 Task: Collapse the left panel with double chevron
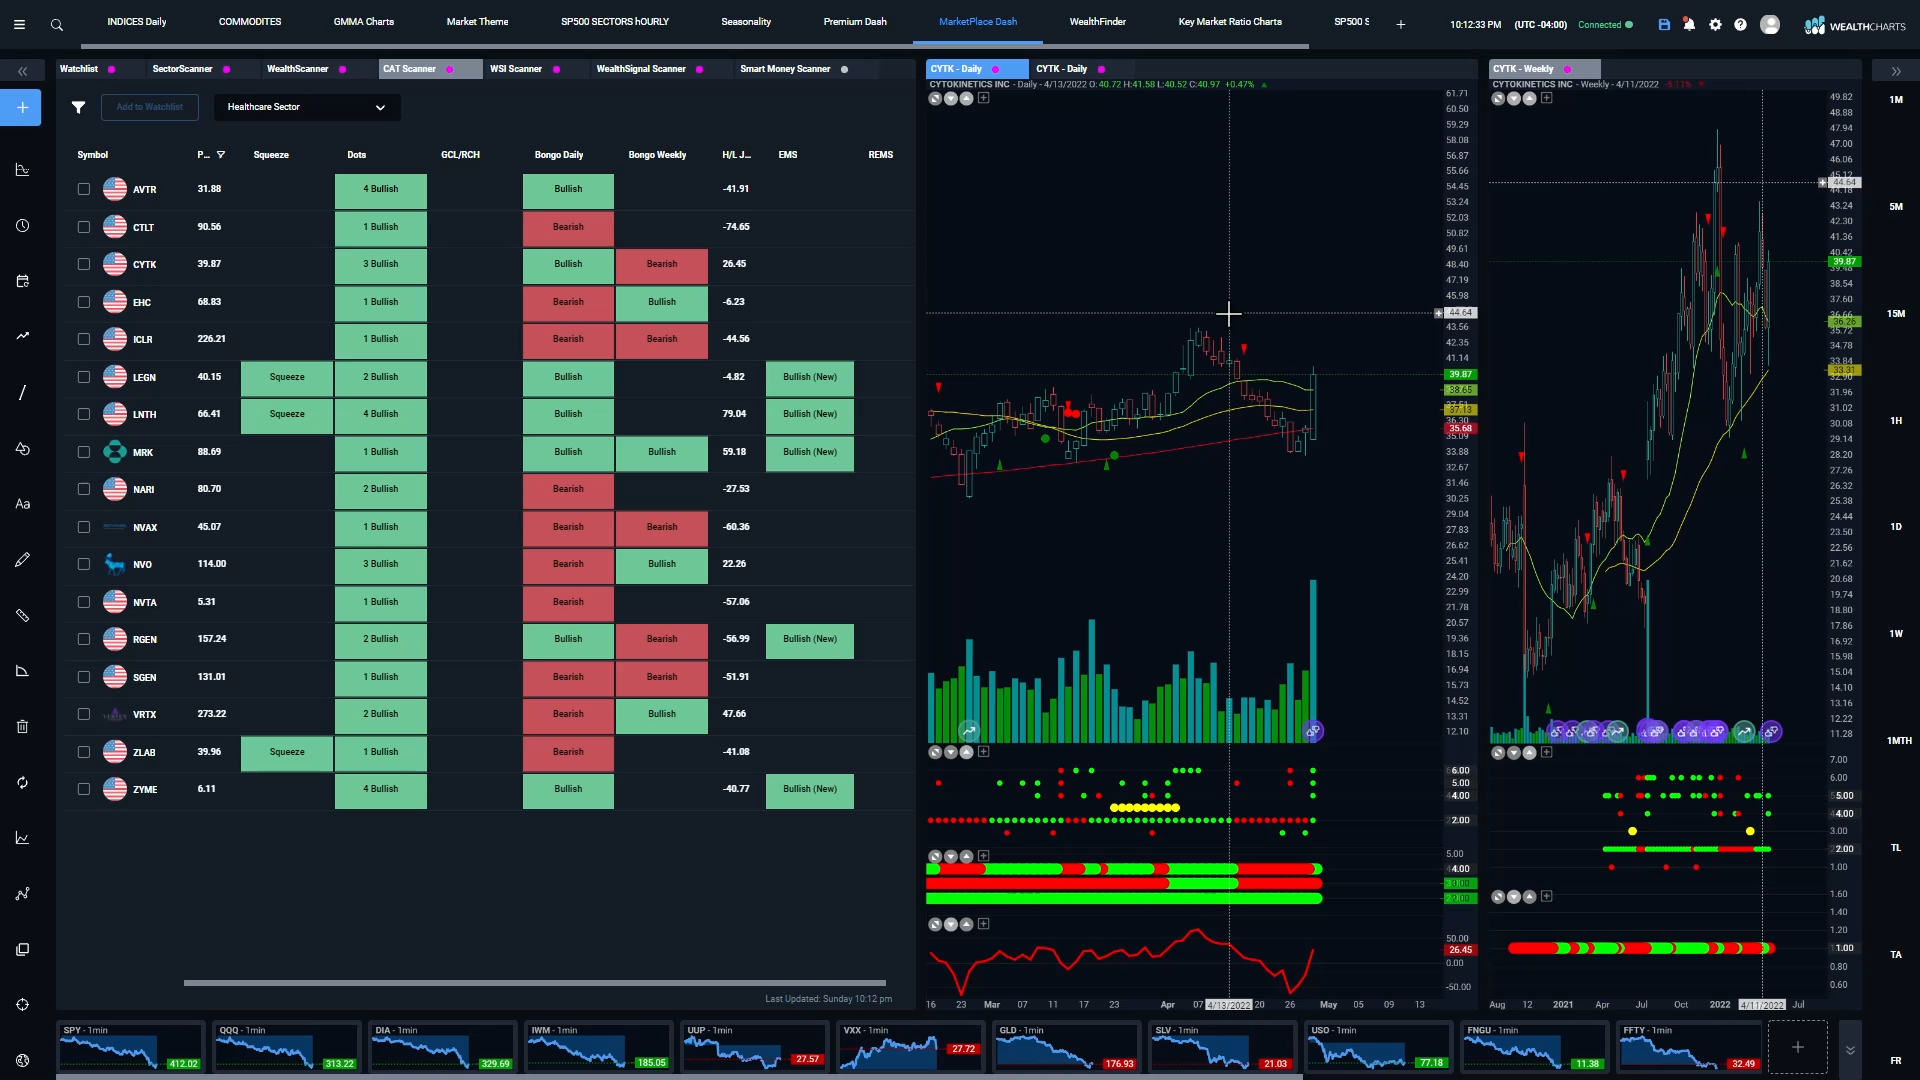(22, 71)
